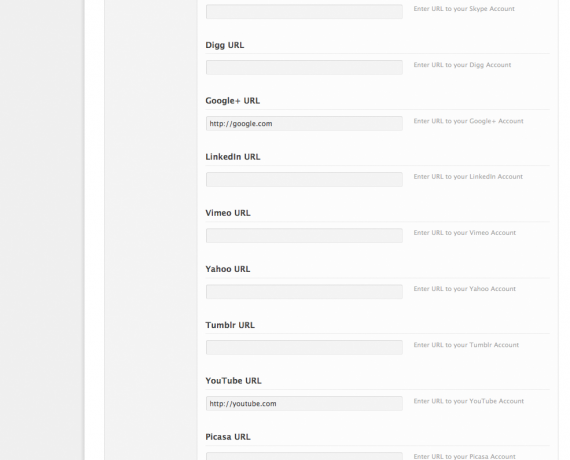Click the 'Enter URL to your Vimeo Account' hint
Screen dimensions: 570x460
(x=465, y=232)
